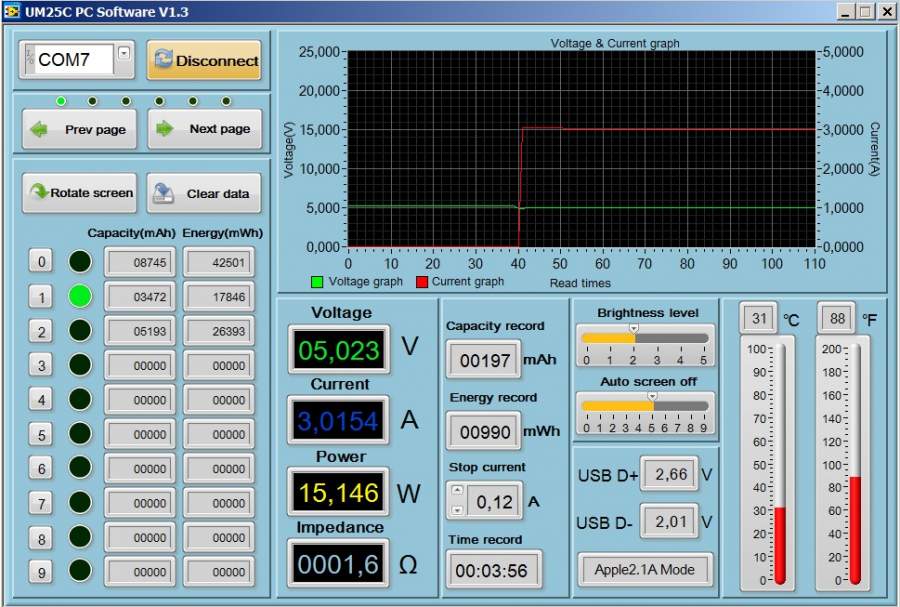
Task: Click the Current display 3,0154
Action: tap(338, 421)
